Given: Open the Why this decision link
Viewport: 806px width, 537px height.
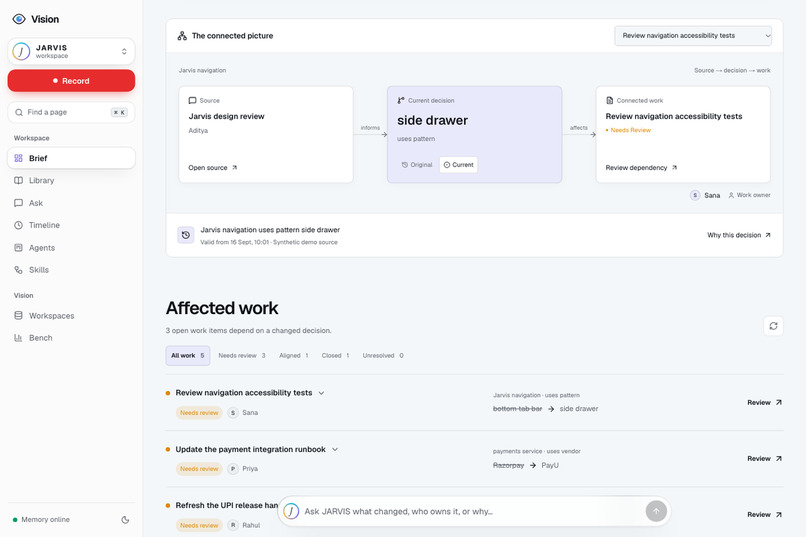Looking at the screenshot, I should tap(739, 235).
